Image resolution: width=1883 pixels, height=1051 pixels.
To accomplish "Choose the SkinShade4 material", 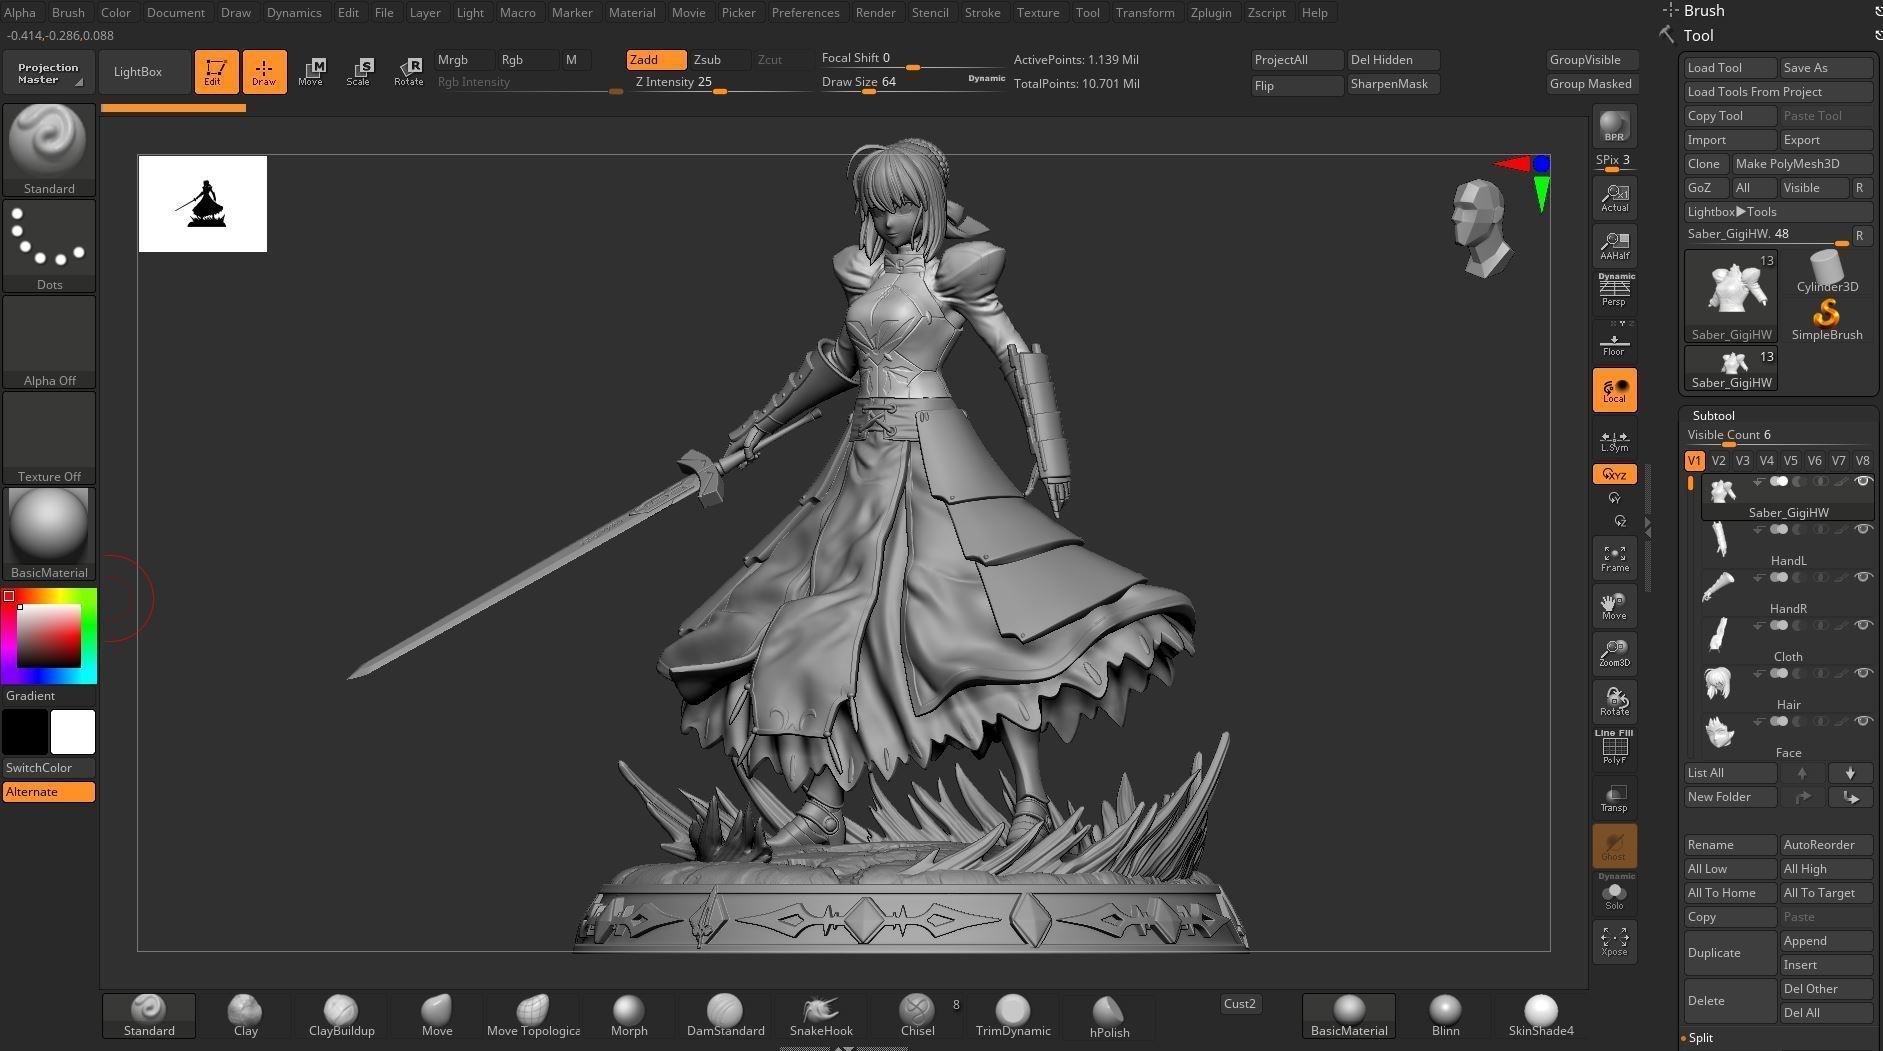I will 1541,1016.
